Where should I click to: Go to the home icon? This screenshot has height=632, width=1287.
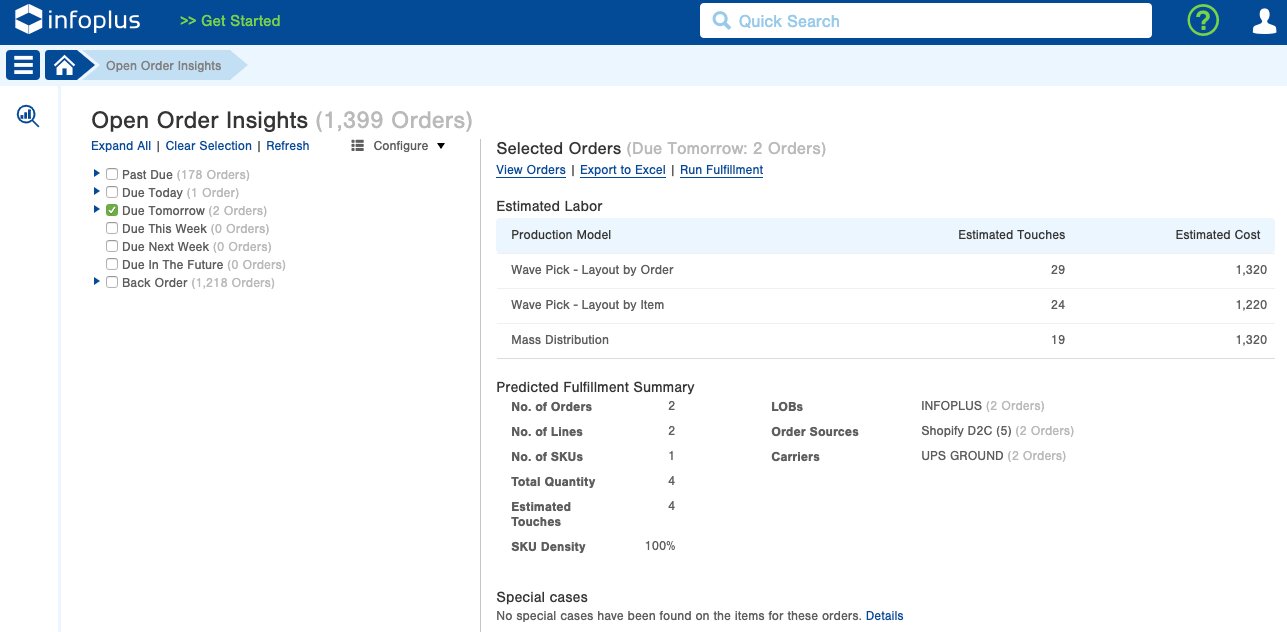64,66
